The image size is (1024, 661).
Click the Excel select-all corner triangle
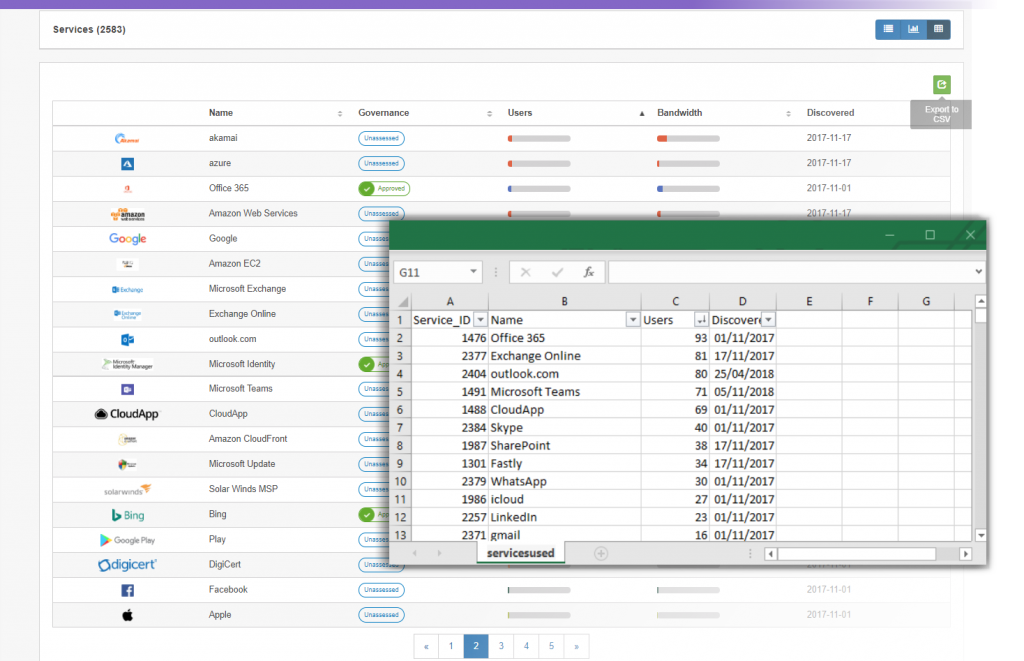pyautogui.click(x=403, y=301)
